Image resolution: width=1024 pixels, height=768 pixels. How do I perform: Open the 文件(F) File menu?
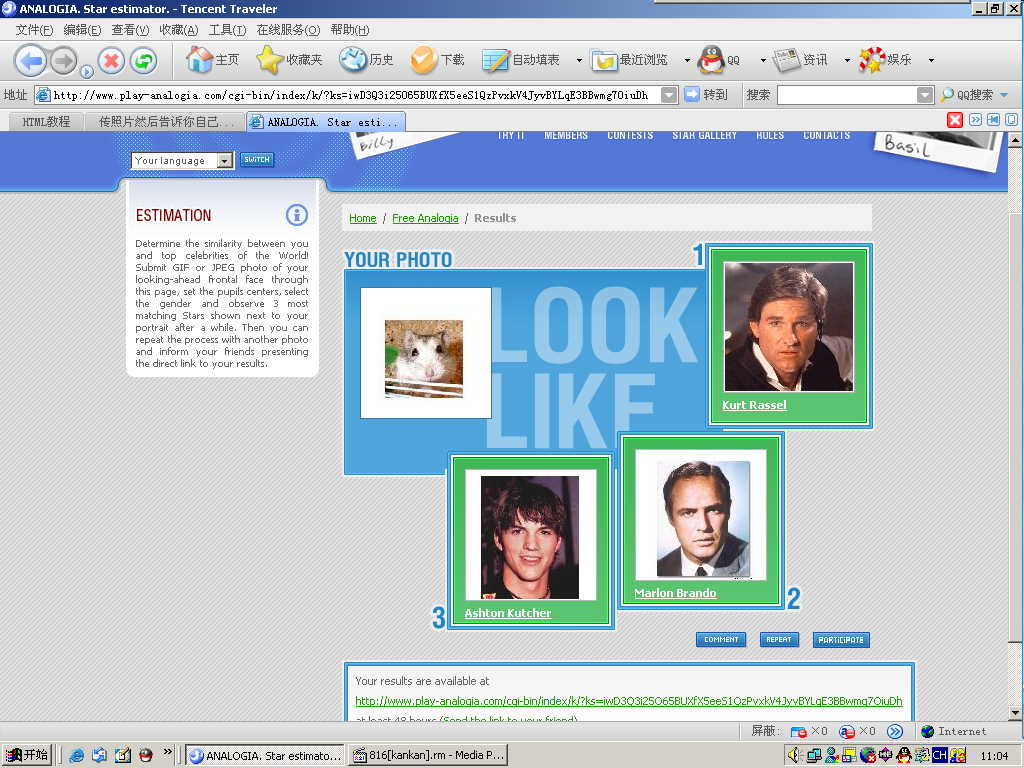point(34,30)
